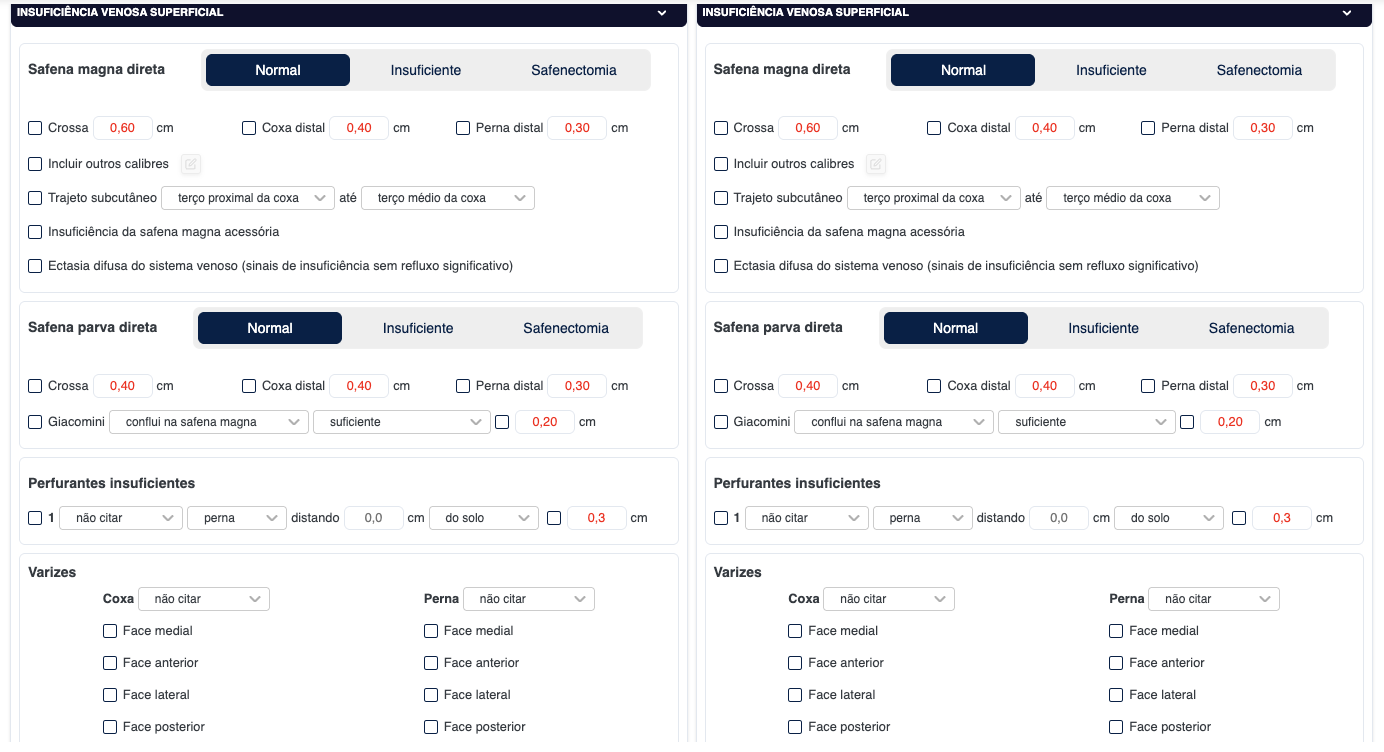
Task: Click edit icon beside 'Incluir outros calibres' in left panel
Action: point(191,164)
